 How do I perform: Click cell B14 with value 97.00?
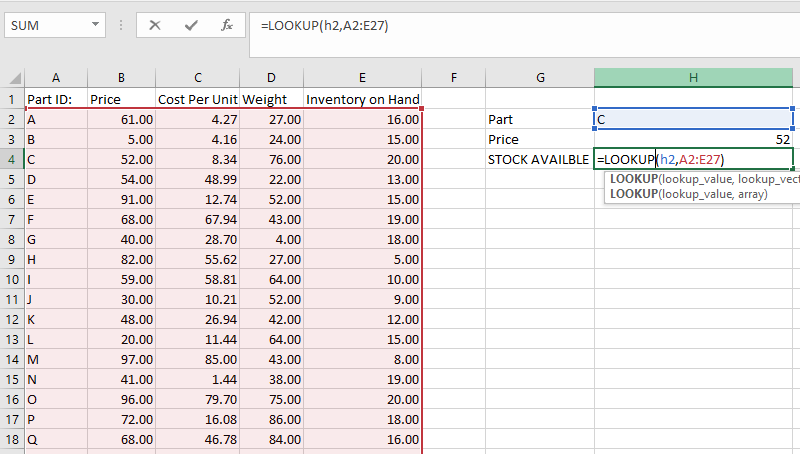[121, 359]
